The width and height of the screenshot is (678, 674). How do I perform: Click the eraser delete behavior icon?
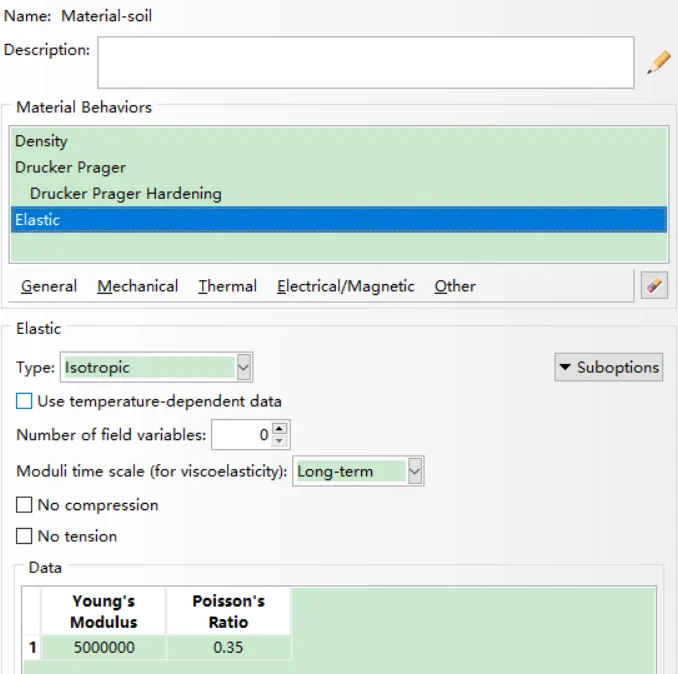[x=654, y=285]
